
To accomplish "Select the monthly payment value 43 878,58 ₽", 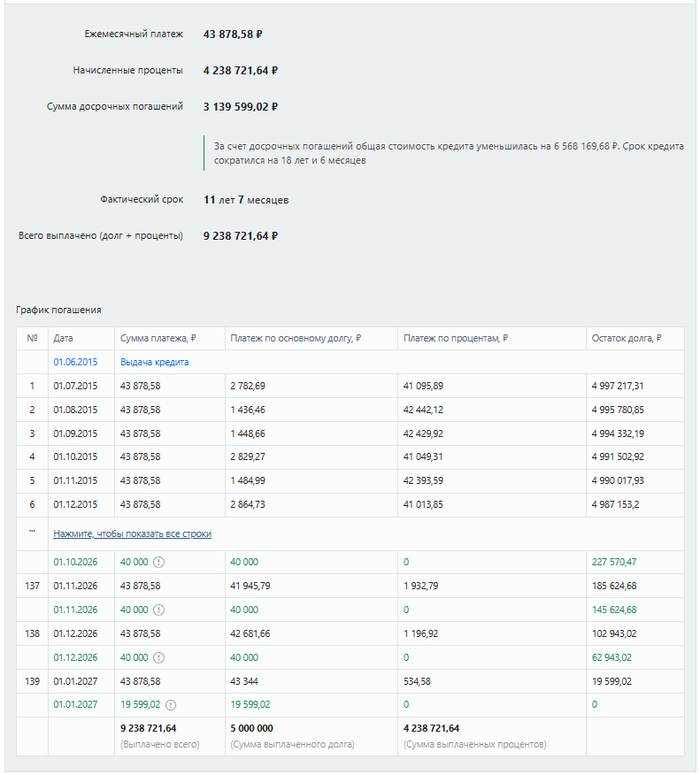I will 233,34.
